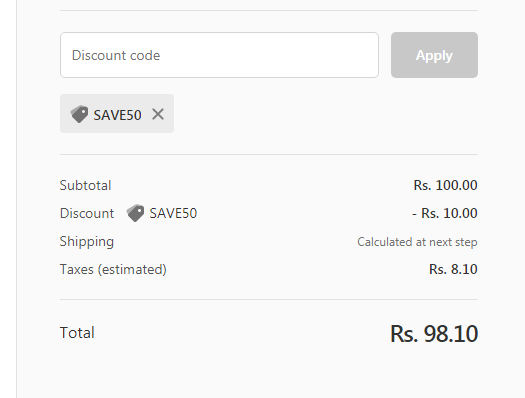The width and height of the screenshot is (525, 398).
Task: Click the tag icon beside the Discount row
Action: click(x=135, y=213)
